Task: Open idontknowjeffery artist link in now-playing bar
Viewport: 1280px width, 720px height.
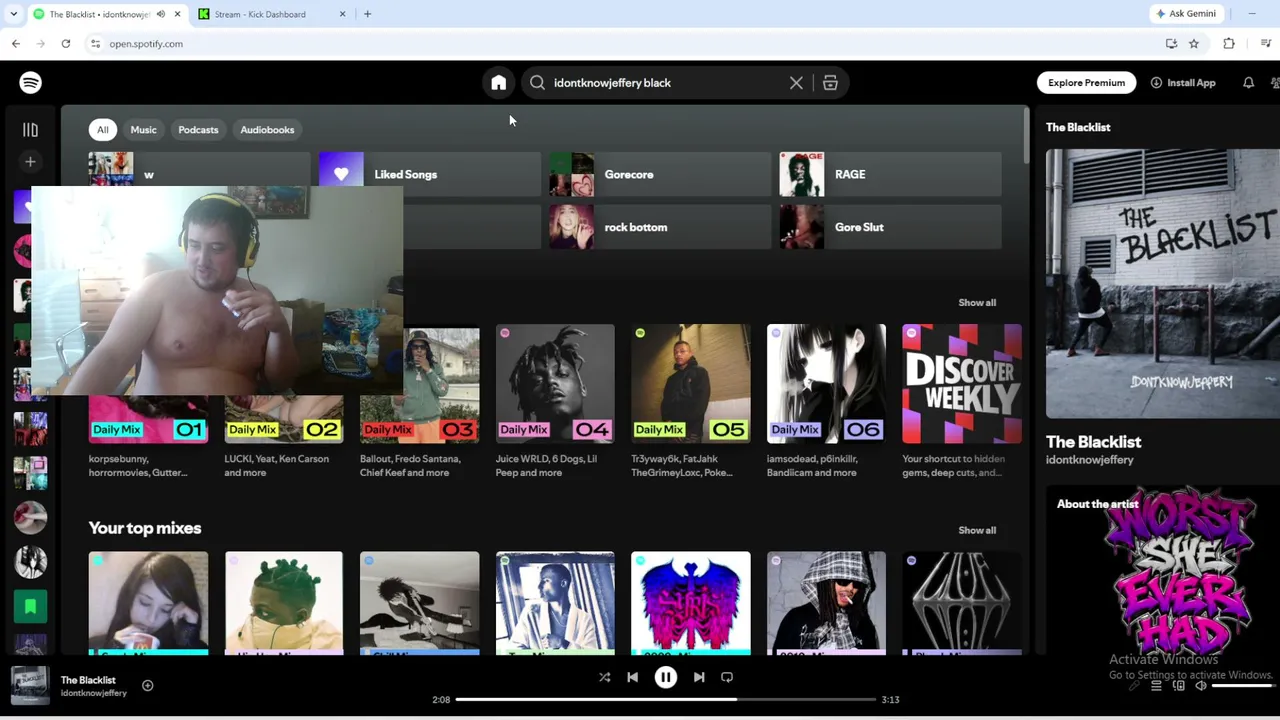Action: click(93, 693)
